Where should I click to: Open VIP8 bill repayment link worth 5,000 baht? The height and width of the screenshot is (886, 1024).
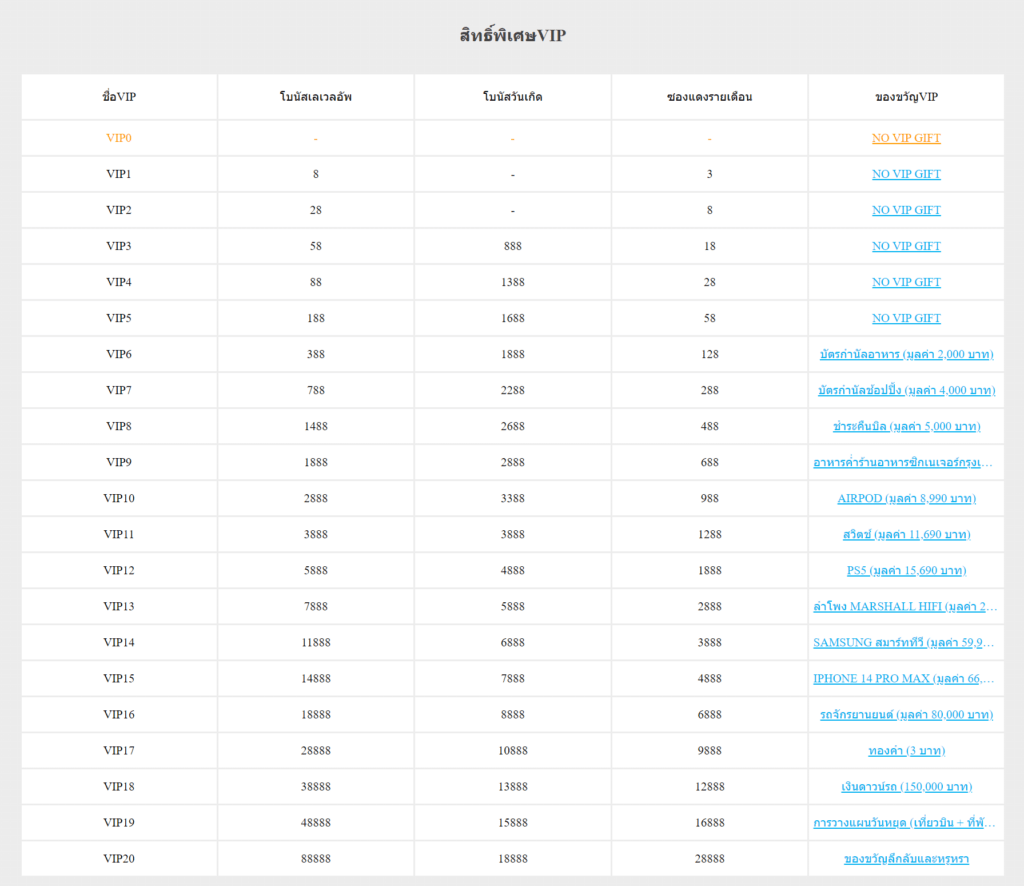pyautogui.click(x=906, y=426)
